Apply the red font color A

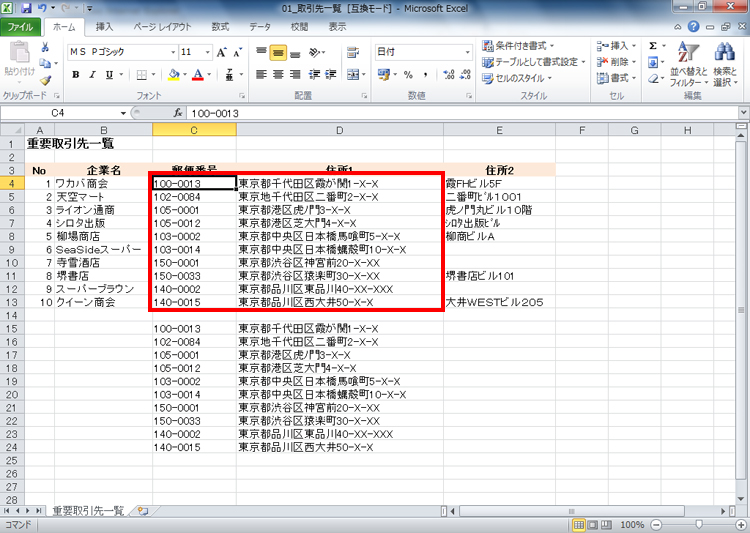click(198, 75)
